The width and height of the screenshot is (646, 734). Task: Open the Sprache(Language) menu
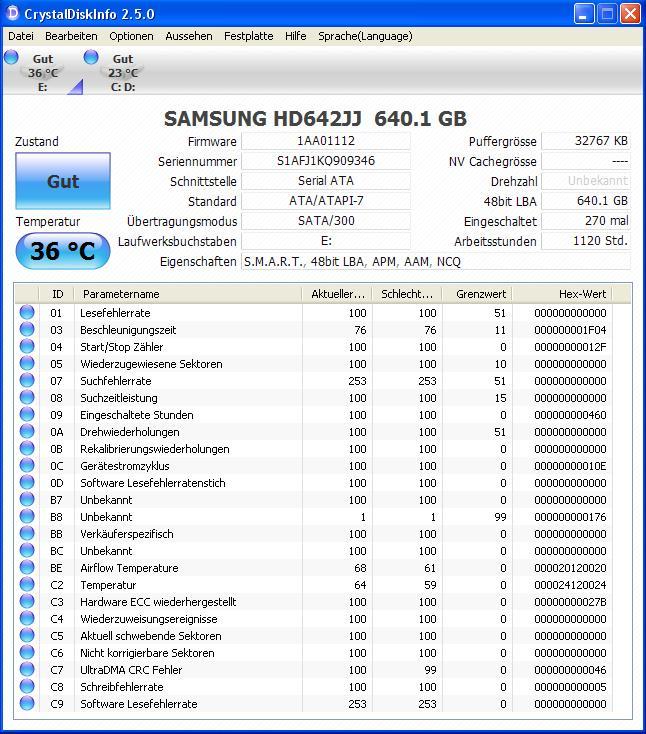coord(365,36)
